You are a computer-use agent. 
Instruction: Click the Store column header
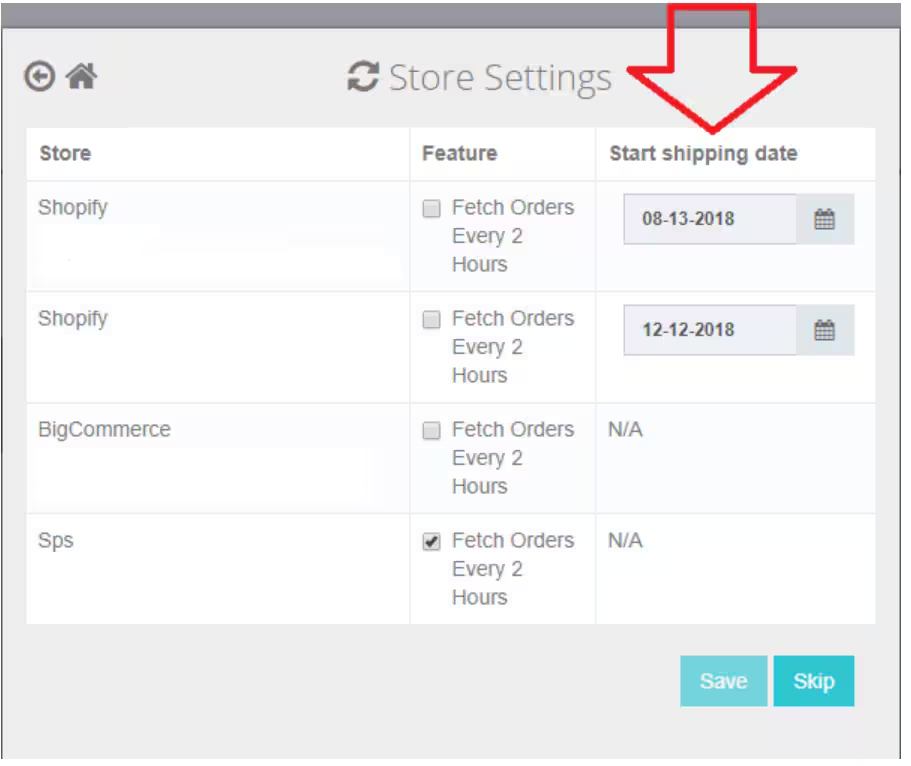64,153
